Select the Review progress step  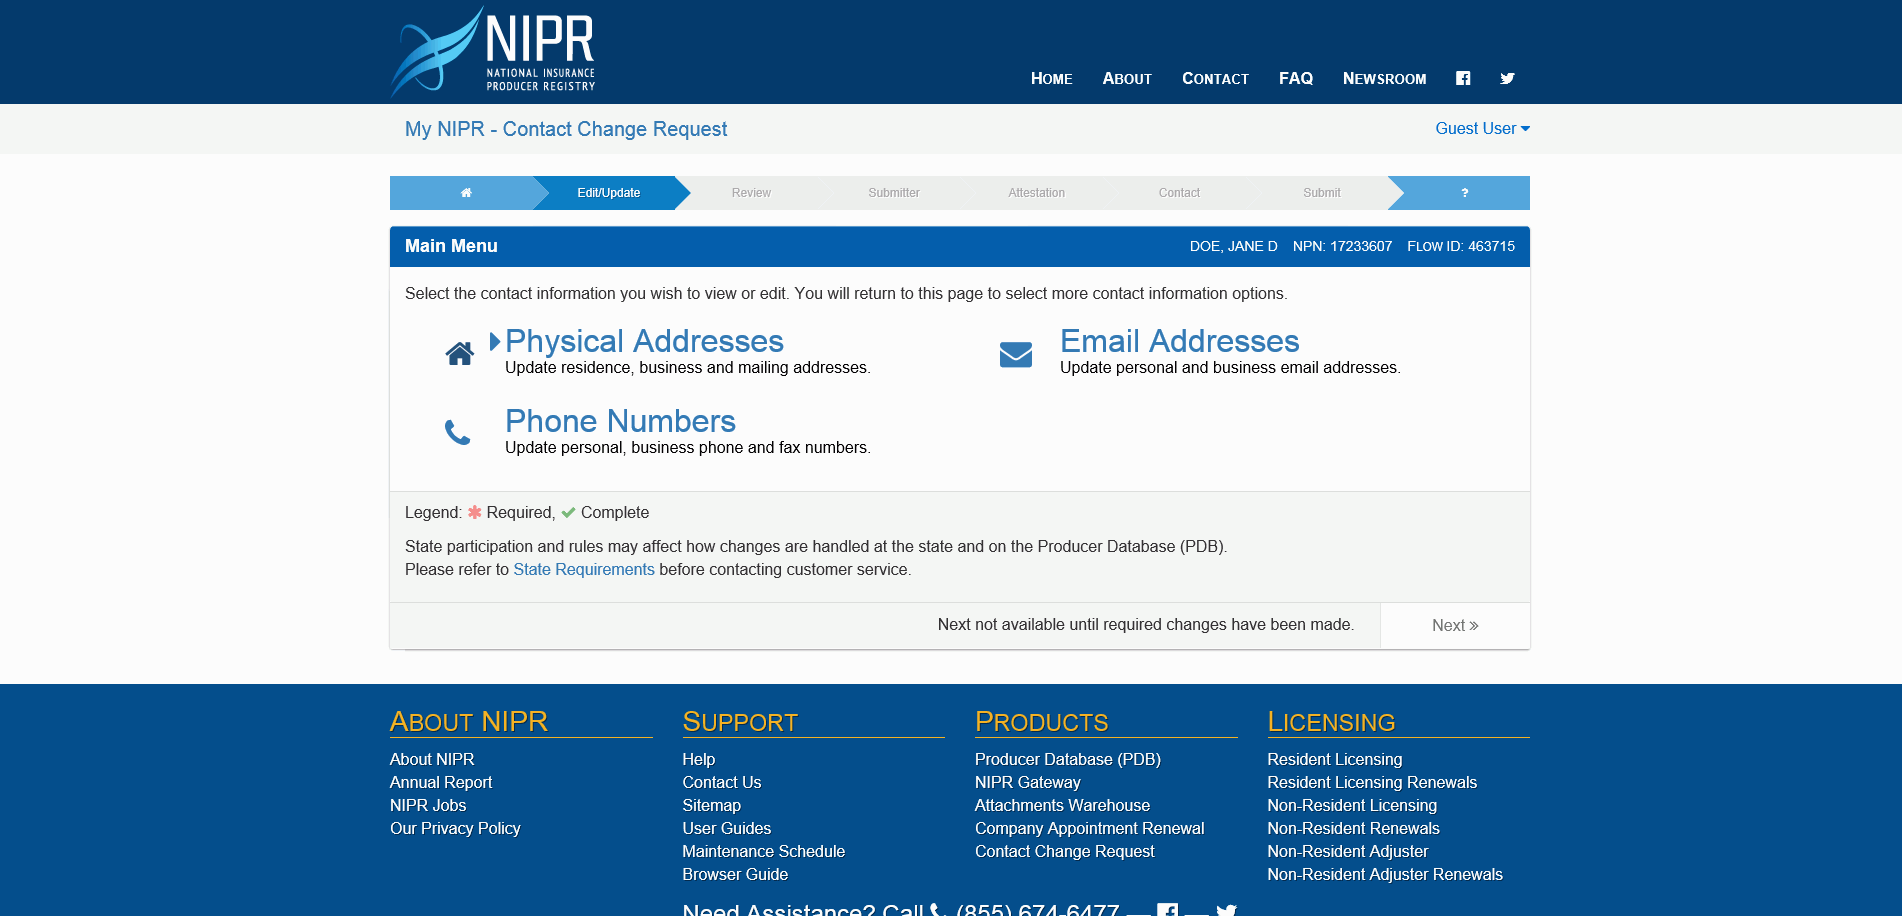(x=751, y=193)
